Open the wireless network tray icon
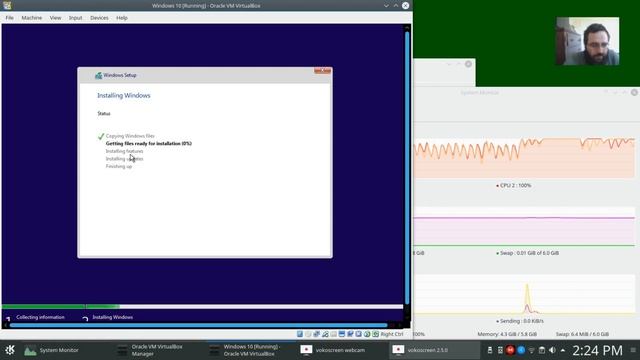This screenshot has height=360, width=640. 531,350
